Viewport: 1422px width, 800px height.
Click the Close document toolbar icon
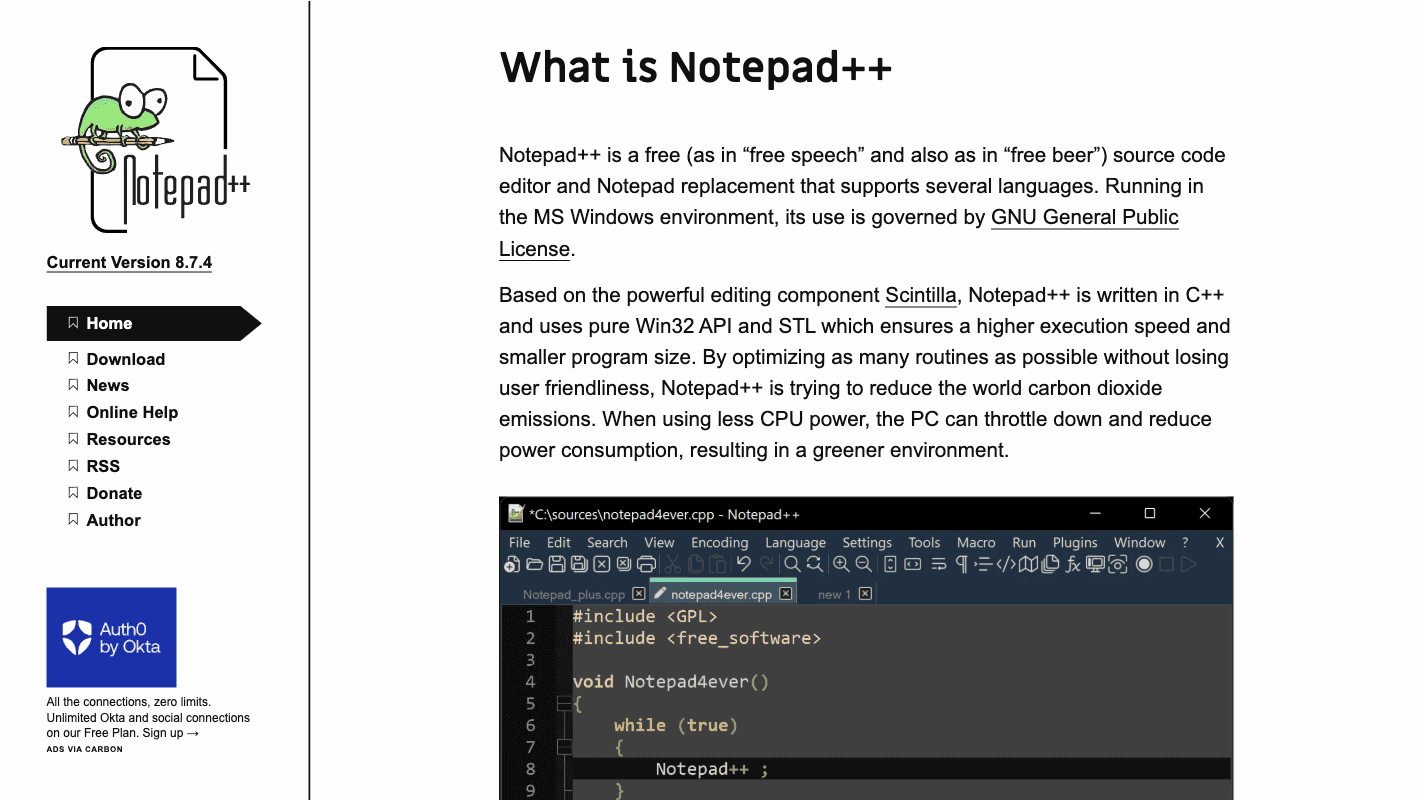[x=602, y=564]
